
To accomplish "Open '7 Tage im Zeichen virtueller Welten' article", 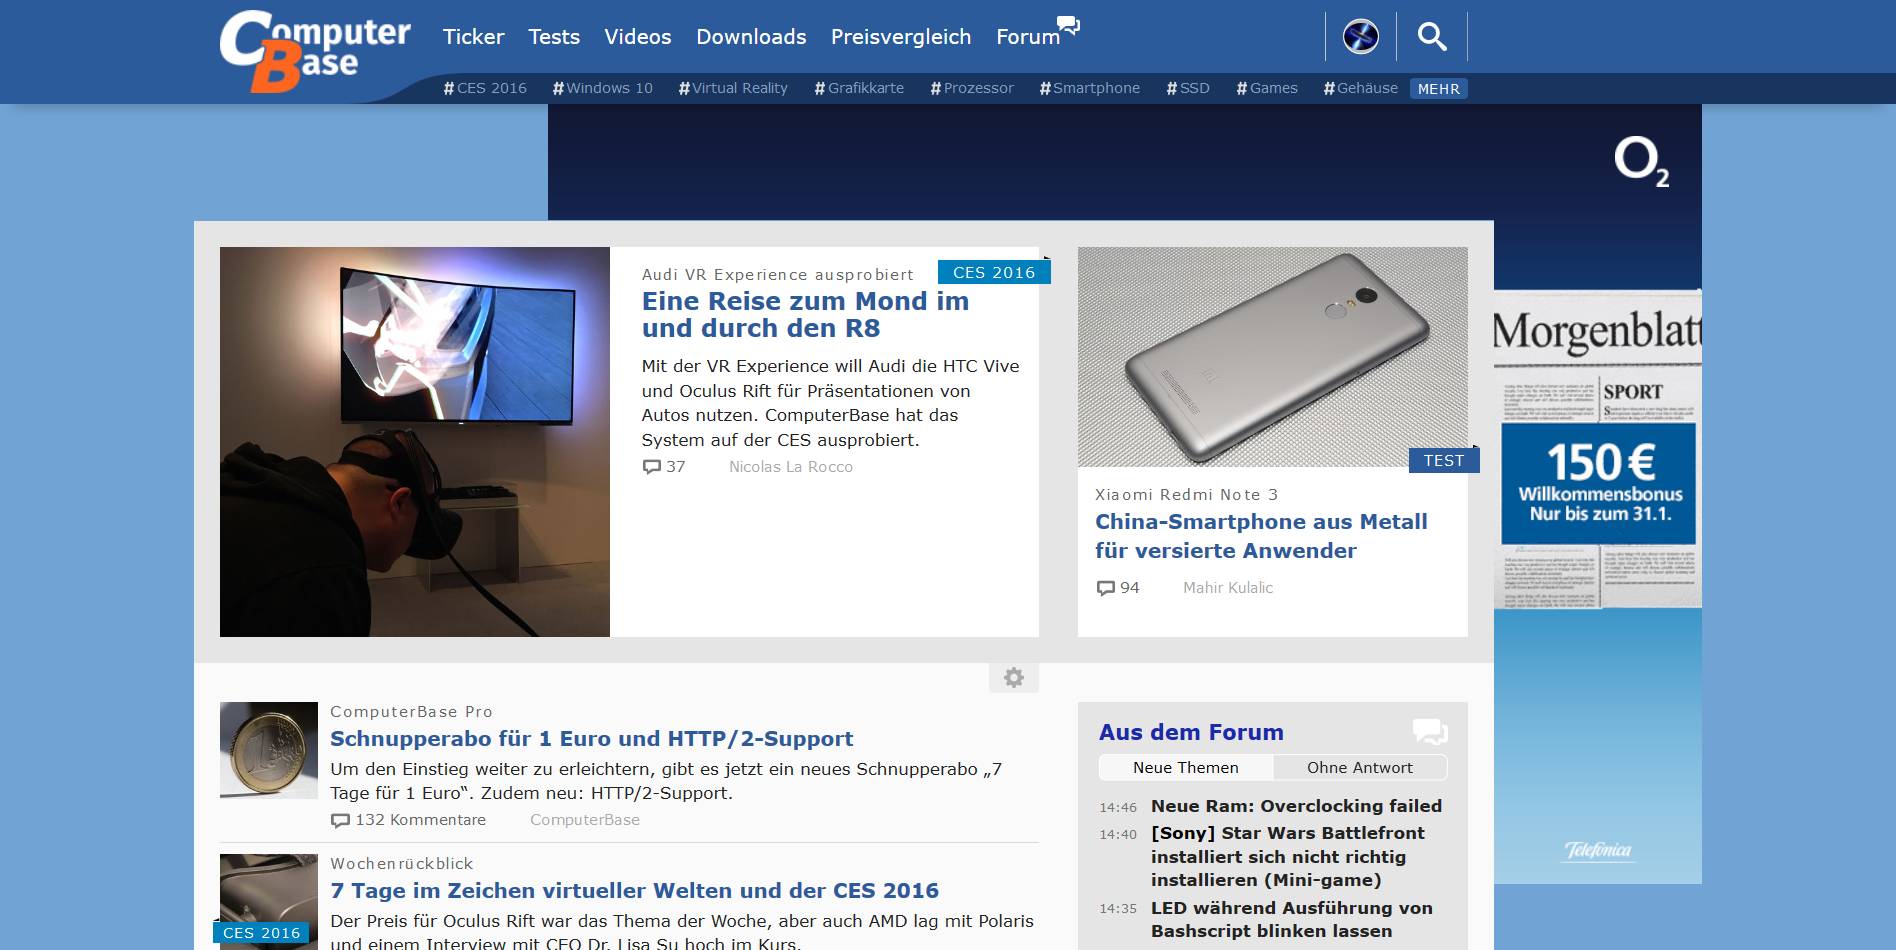I will (x=635, y=891).
